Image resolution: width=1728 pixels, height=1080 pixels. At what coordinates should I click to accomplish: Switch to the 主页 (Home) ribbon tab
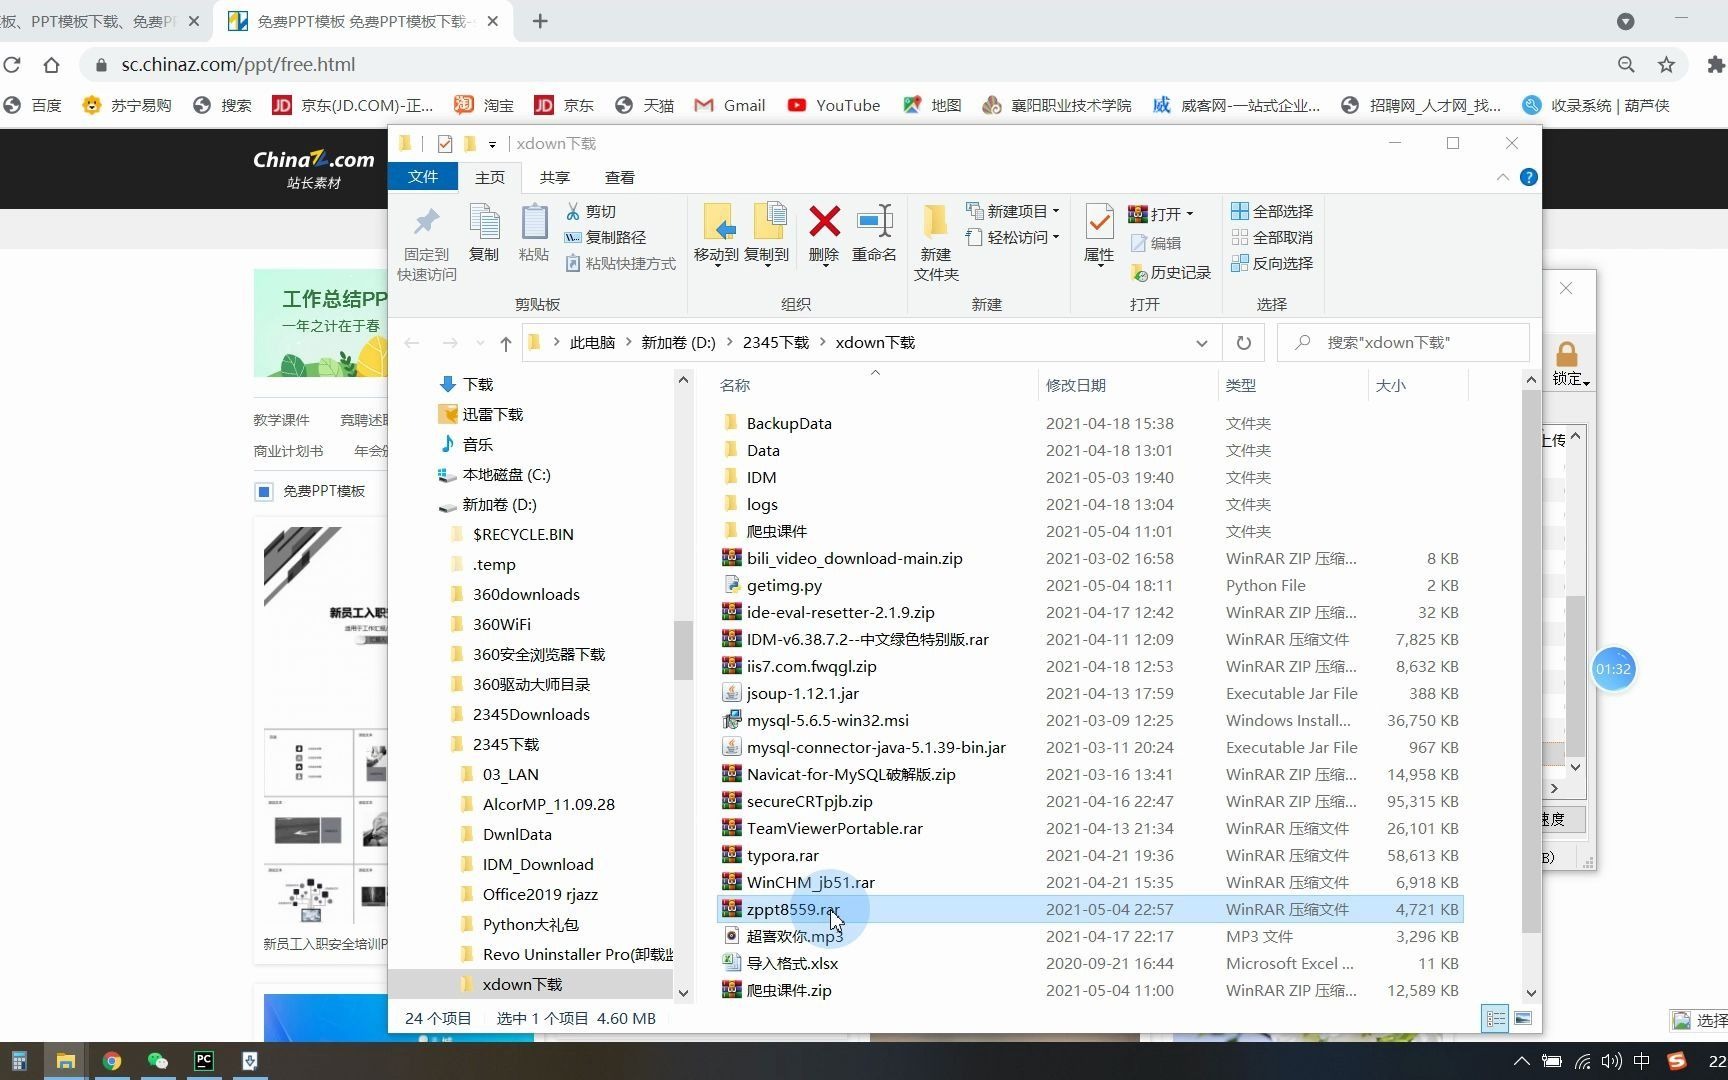pos(490,177)
